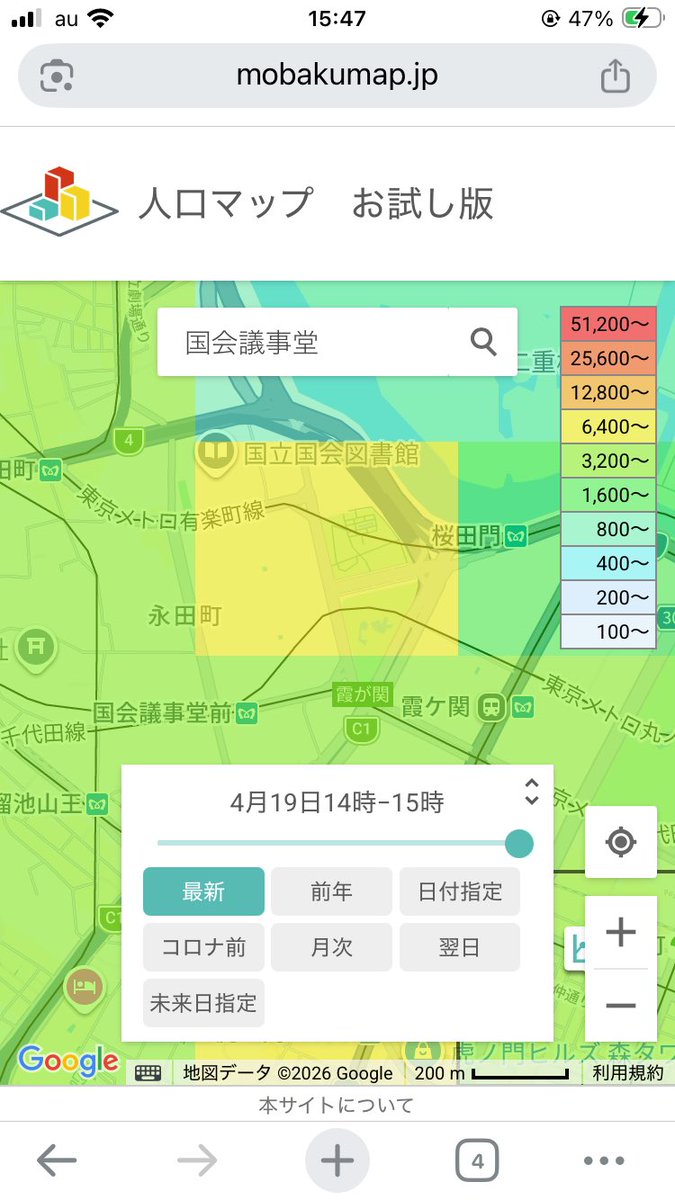Click the 200〜 legend swatch
The width and height of the screenshot is (675, 1200).
[608, 597]
